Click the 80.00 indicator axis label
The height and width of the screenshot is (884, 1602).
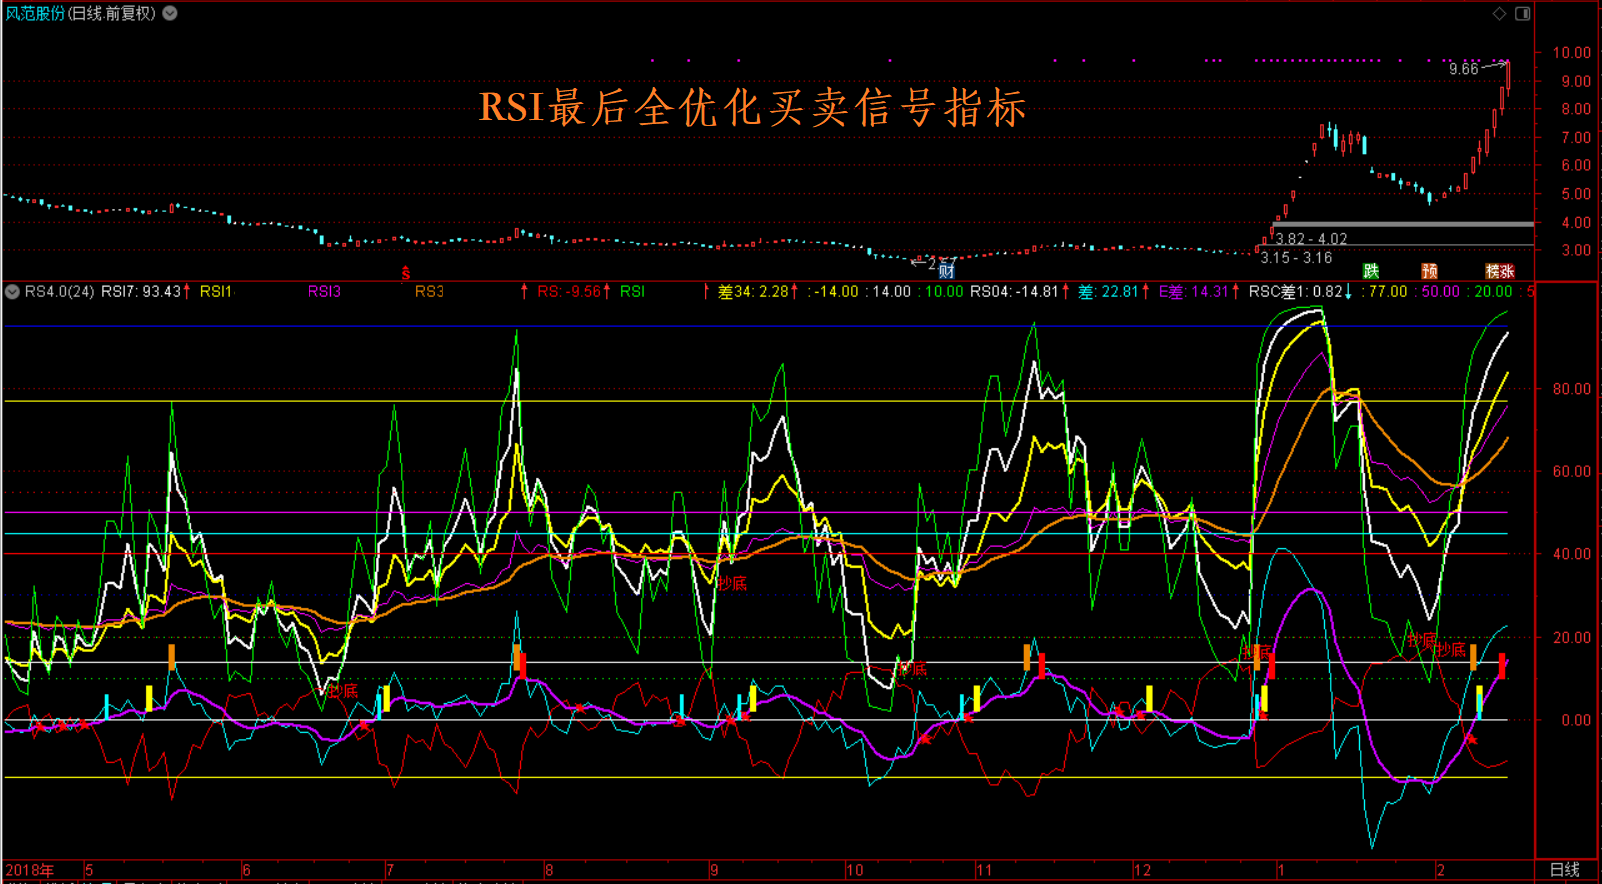1571,389
